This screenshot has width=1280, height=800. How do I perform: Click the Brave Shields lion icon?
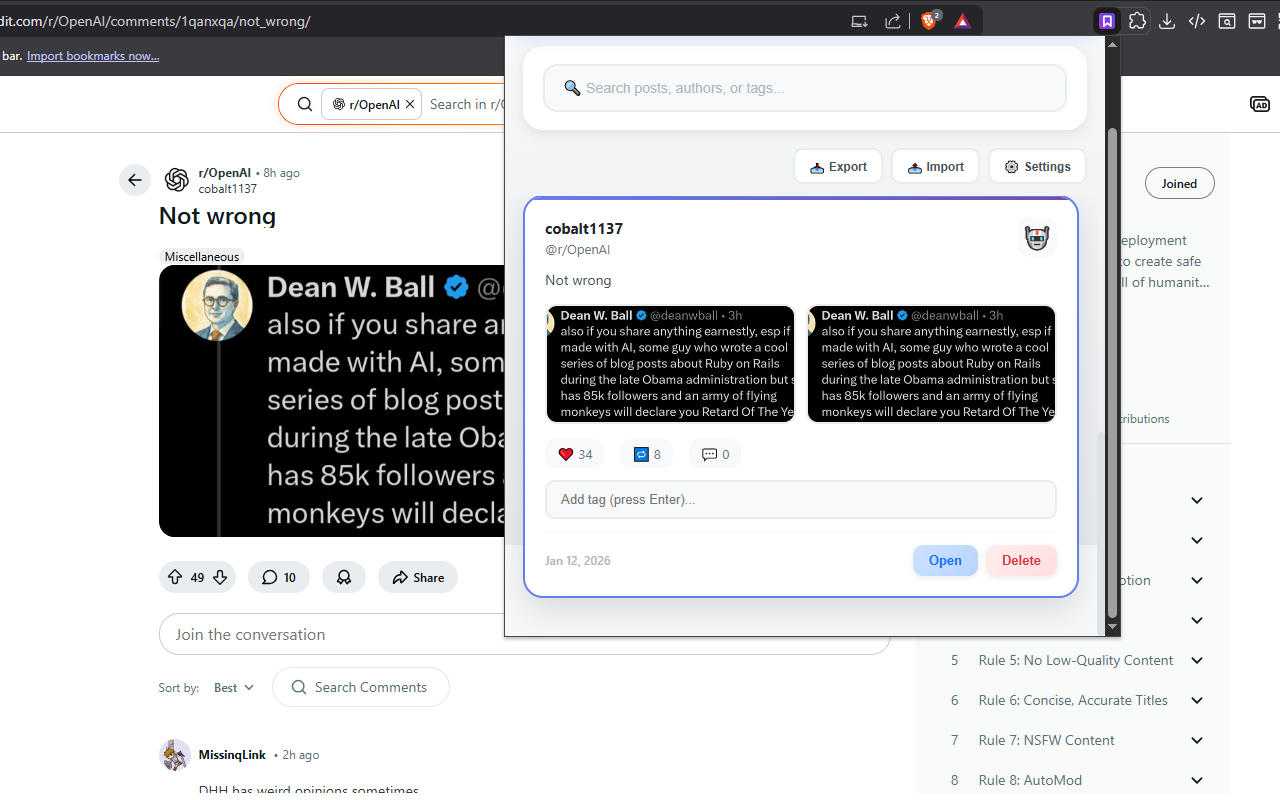[929, 21]
